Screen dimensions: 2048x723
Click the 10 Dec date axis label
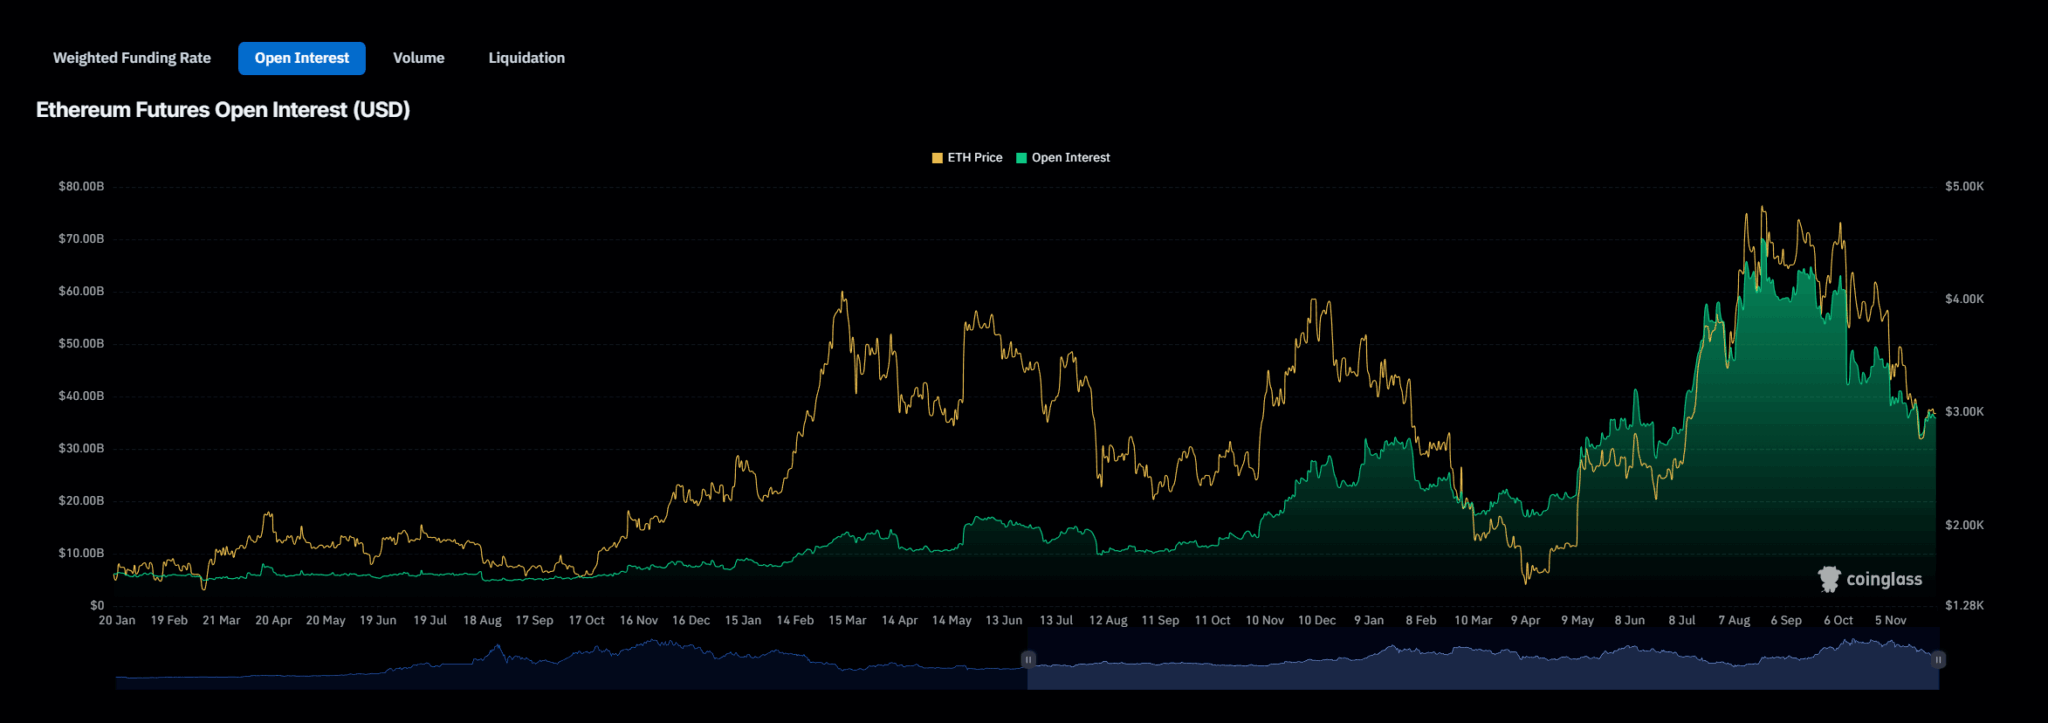pos(1316,620)
